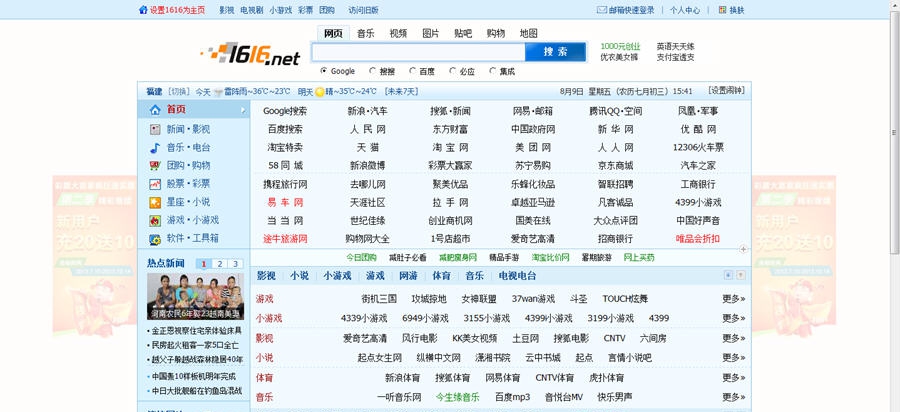Open the 1000元创业 green link

tap(620, 46)
